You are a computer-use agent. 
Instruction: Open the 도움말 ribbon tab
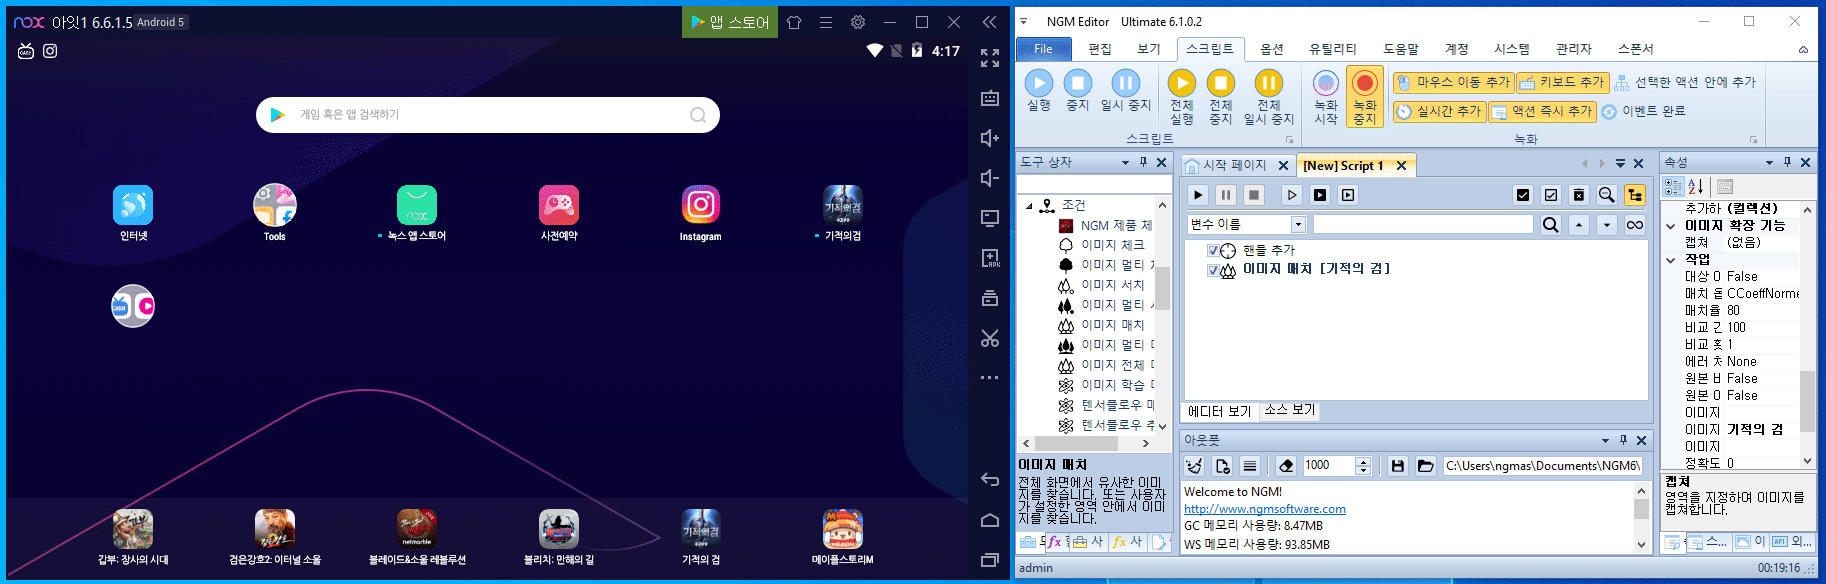tap(1401, 48)
